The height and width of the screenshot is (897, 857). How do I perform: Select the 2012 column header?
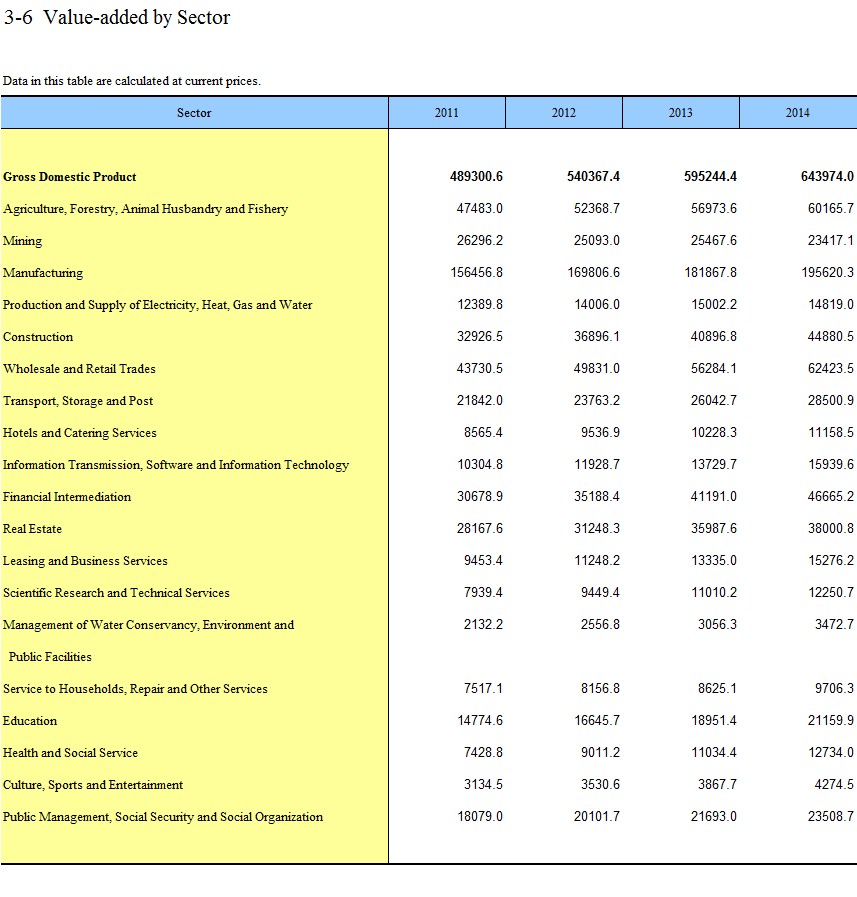tap(563, 113)
